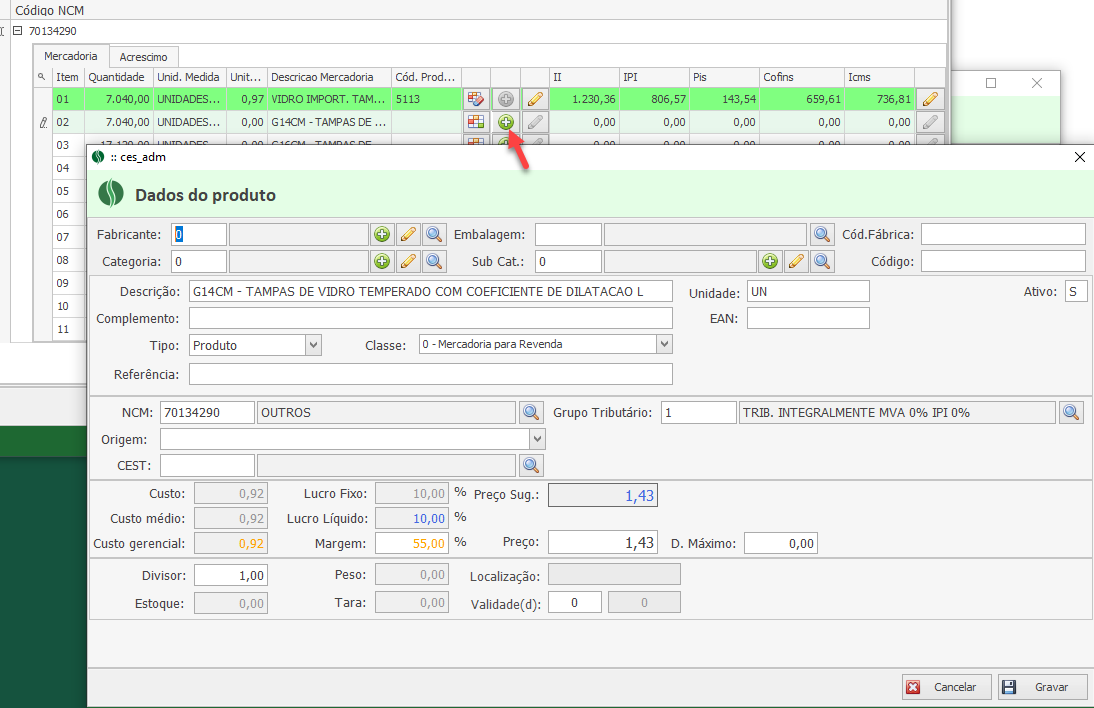Click the Grupo Tributário code field
This screenshot has width=1094, height=708.
point(699,412)
